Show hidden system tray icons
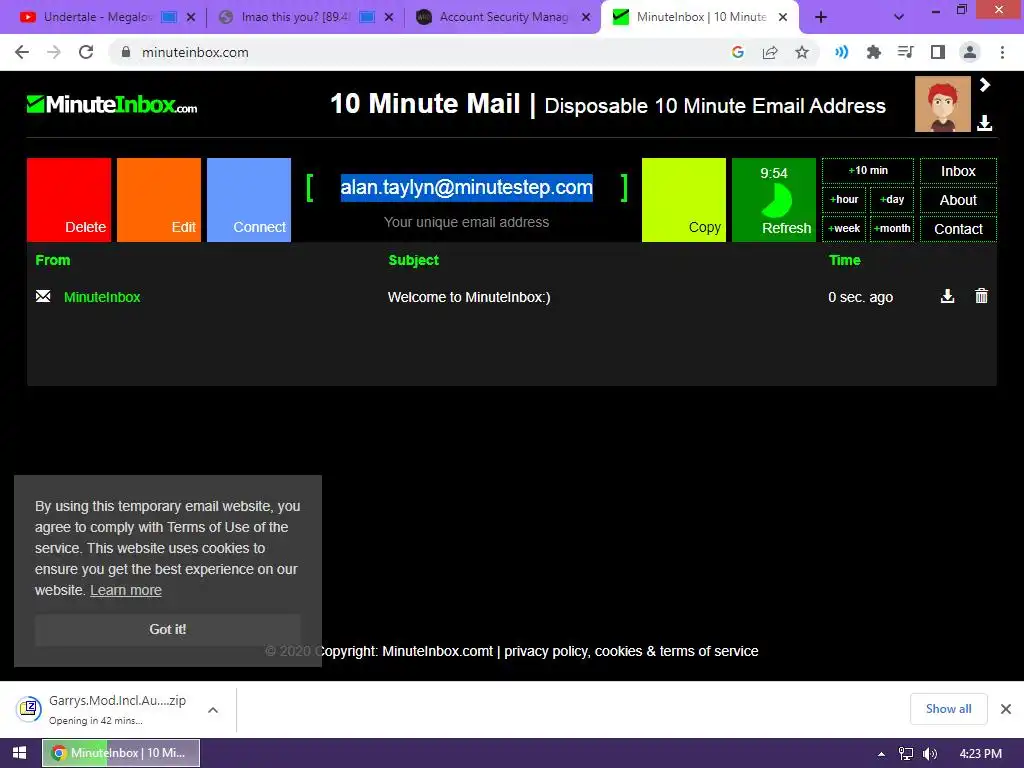This screenshot has width=1024, height=768. 881,754
